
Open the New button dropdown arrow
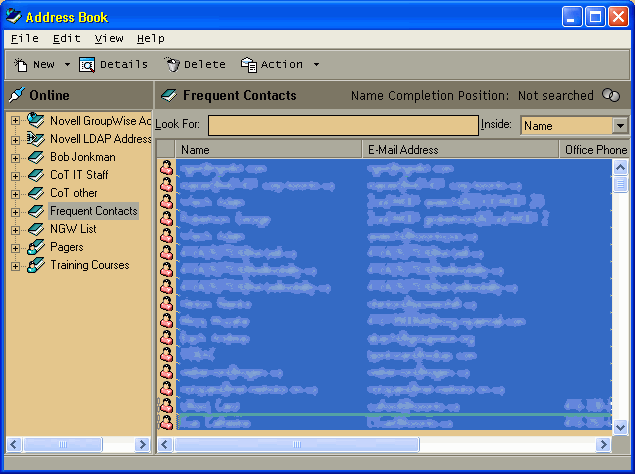[x=67, y=64]
